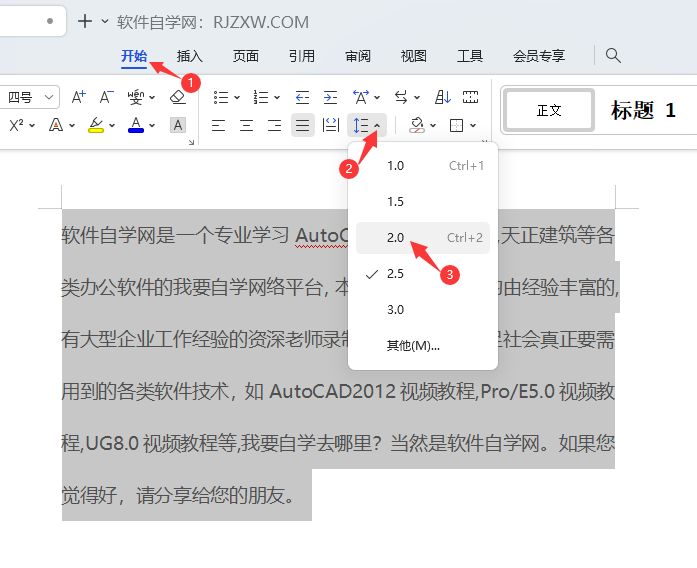This screenshot has height=568, width=697.
Task: Open the 审阅 tab
Action: 358,56
